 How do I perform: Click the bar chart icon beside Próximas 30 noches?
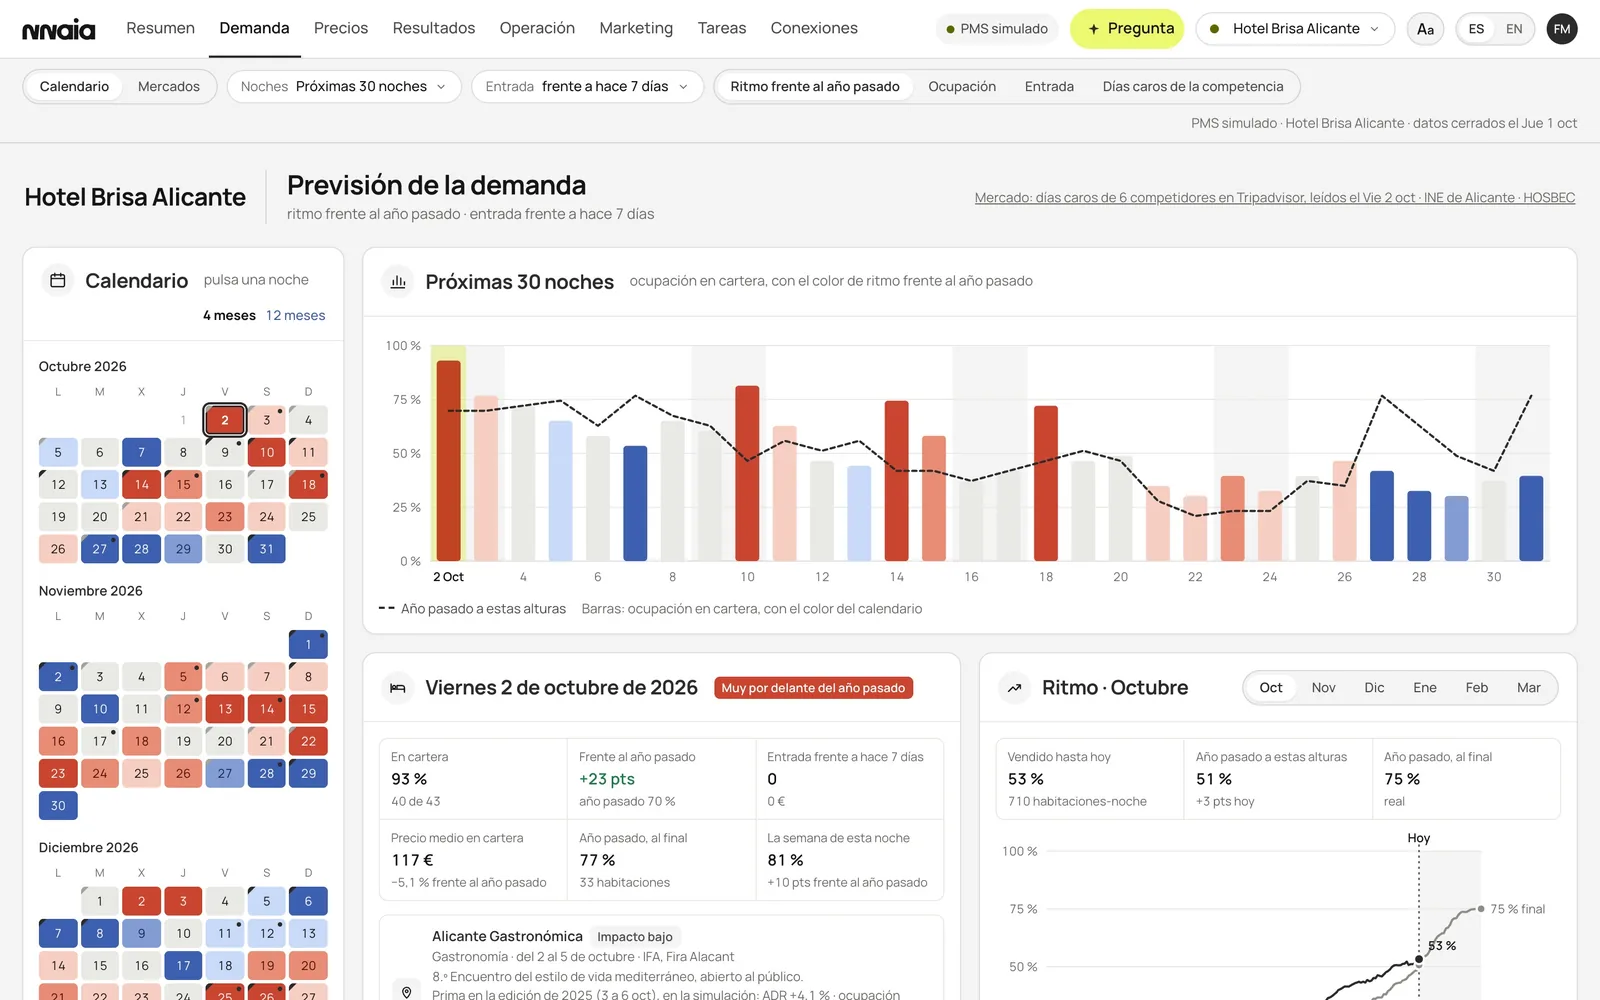398,282
